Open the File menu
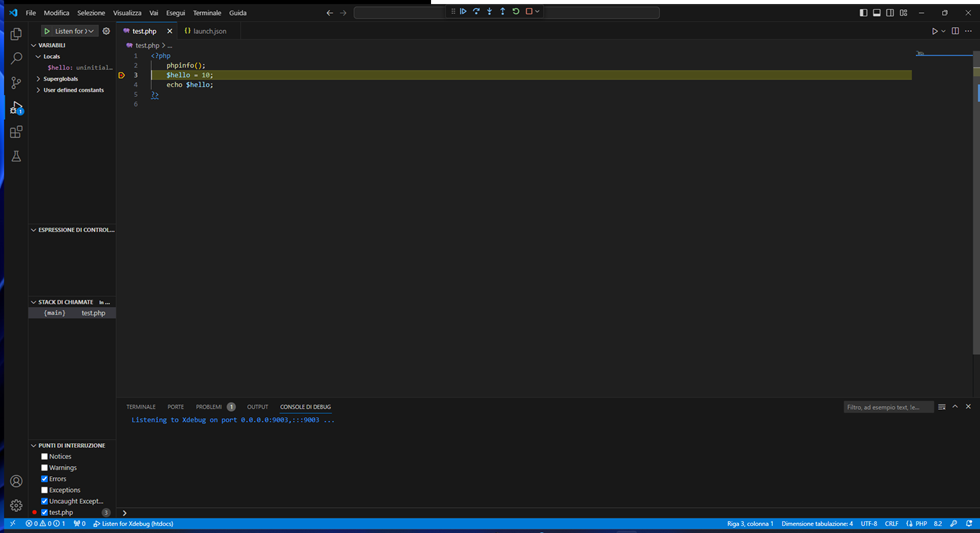This screenshot has width=980, height=533. (x=31, y=12)
